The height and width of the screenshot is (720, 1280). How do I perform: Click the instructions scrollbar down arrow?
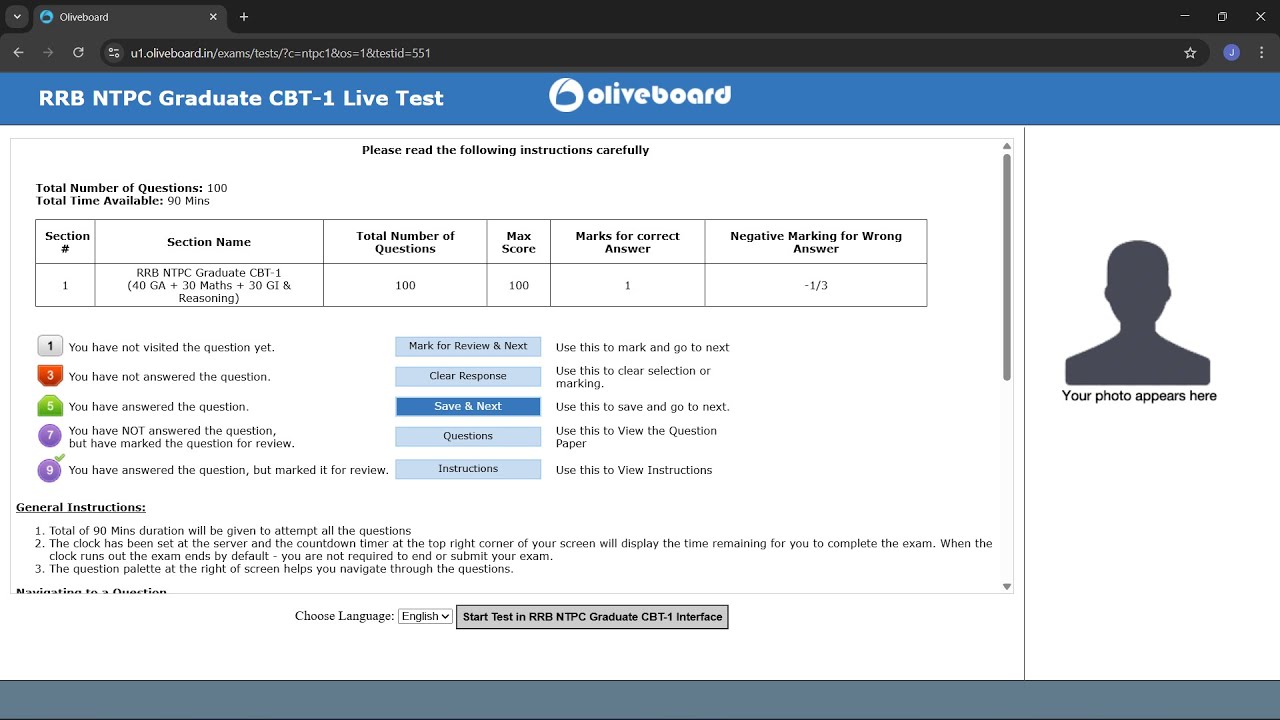[1007, 587]
